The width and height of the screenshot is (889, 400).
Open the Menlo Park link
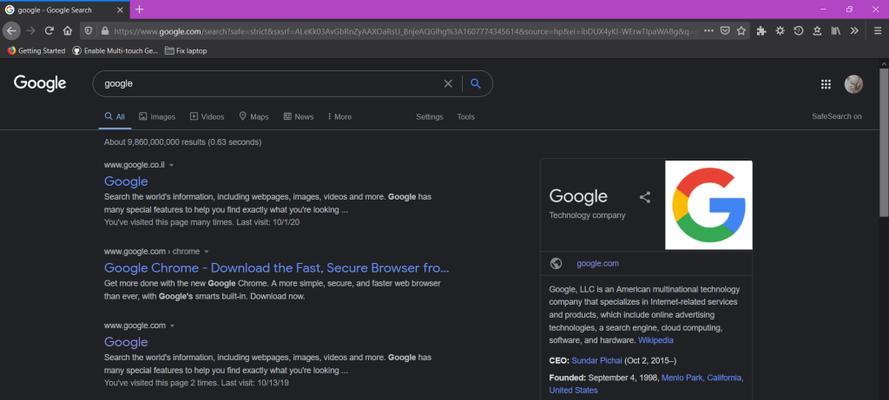[x=682, y=377]
